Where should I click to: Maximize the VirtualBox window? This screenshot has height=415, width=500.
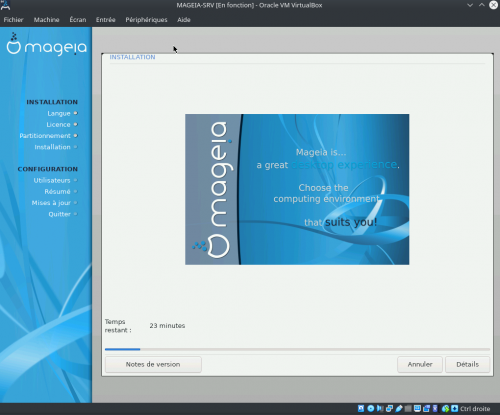[x=482, y=5]
